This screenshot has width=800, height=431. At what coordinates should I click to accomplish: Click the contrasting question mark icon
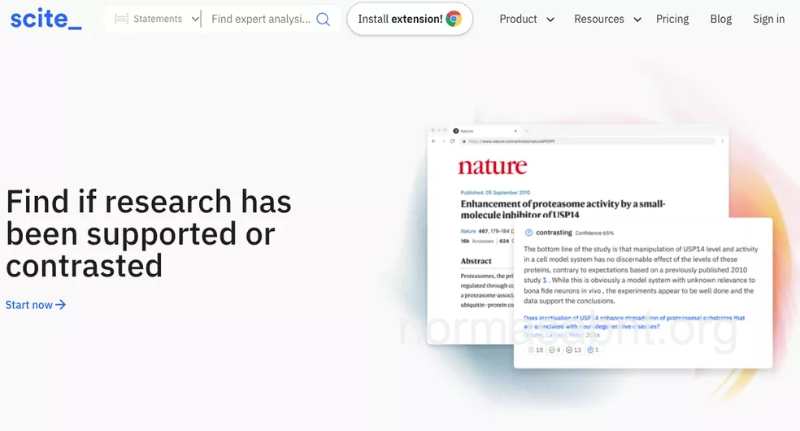click(528, 232)
